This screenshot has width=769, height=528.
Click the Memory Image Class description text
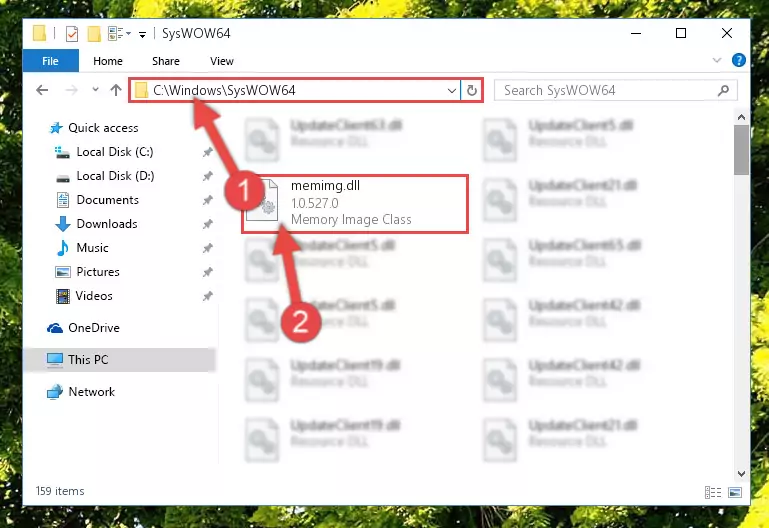point(351,220)
